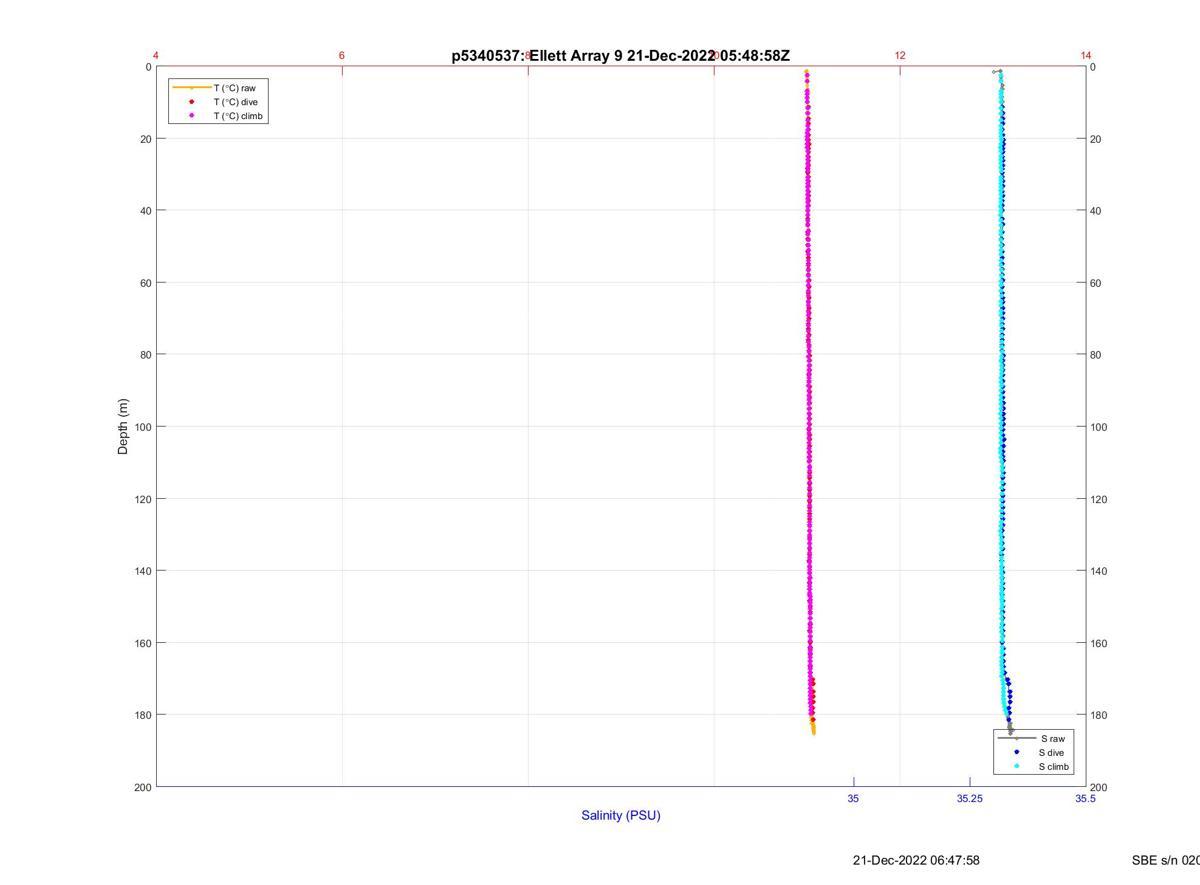Select the "S dive" legend entry

pyautogui.click(x=1052, y=752)
